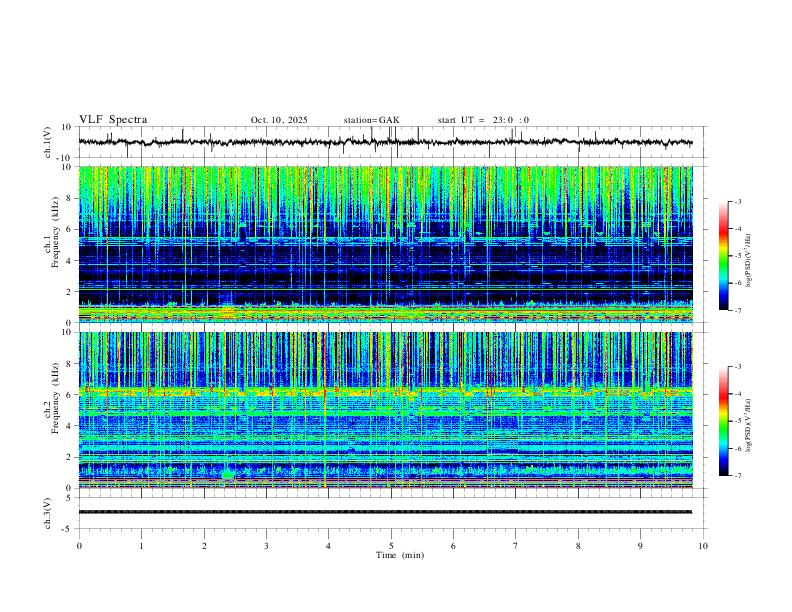
Task: Click the "-3" label on upper colorbar
Action: 737,201
